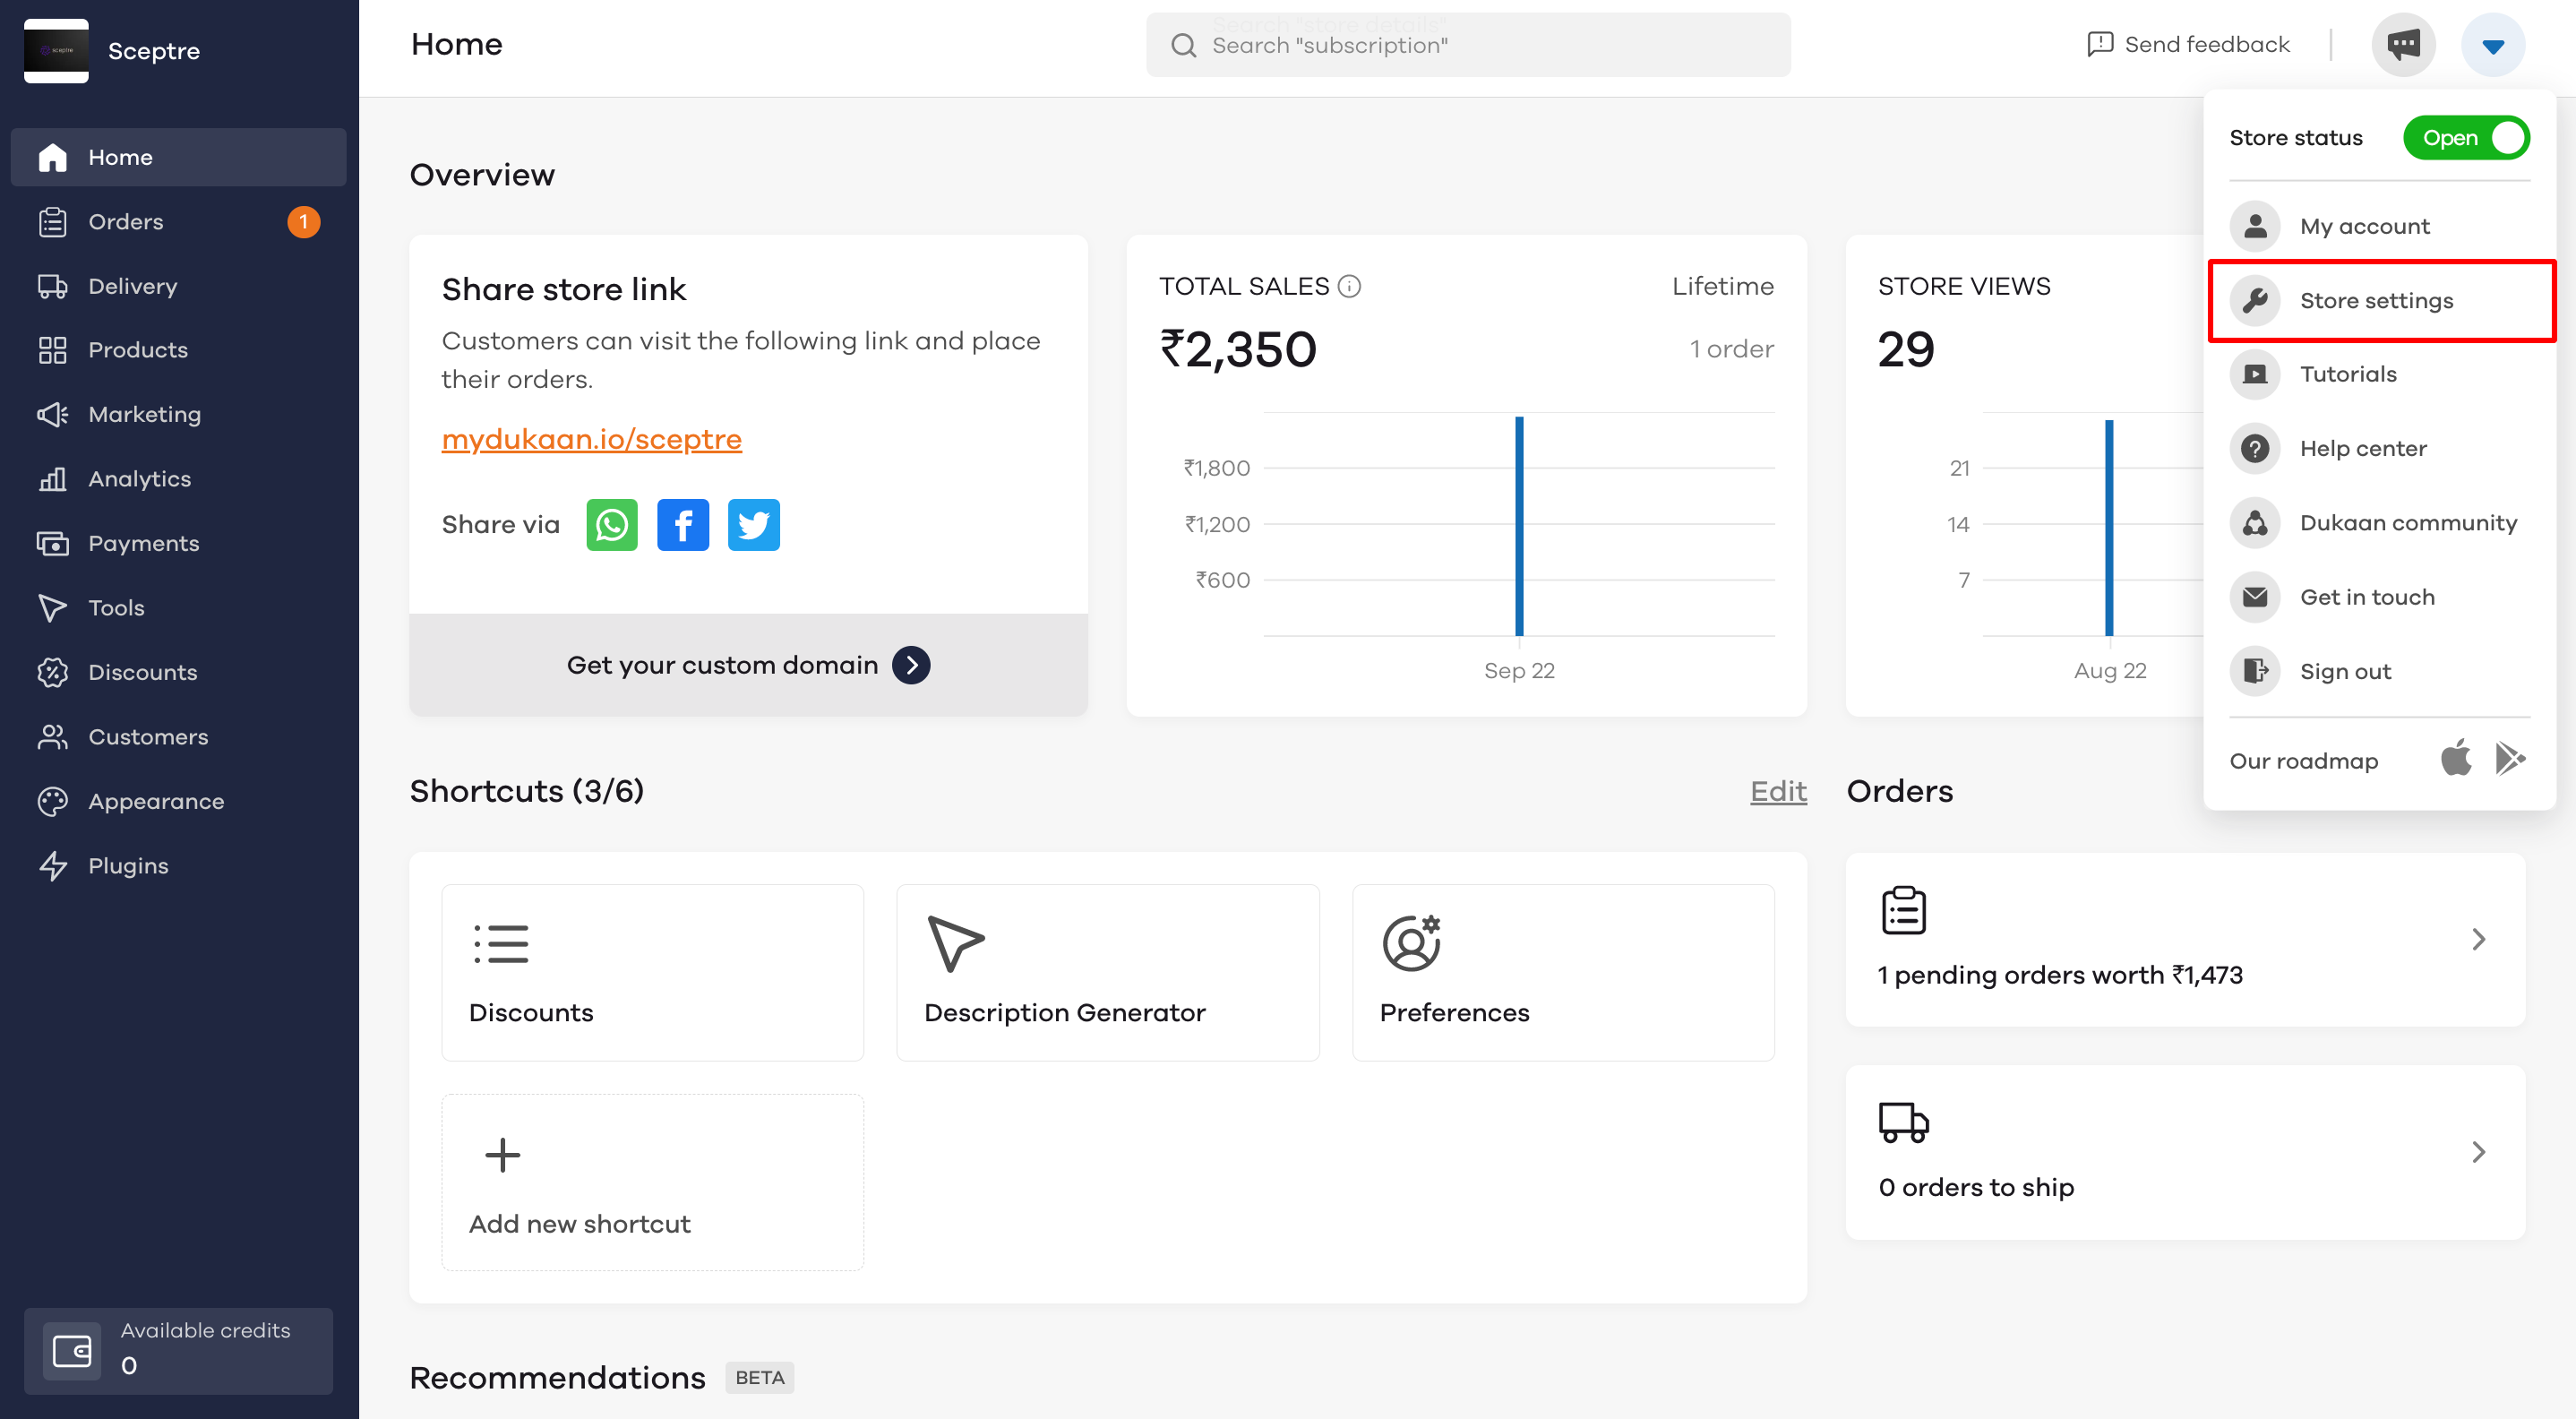This screenshot has height=1419, width=2576.
Task: Open Tutorials video icon entry
Action: pyautogui.click(x=2255, y=374)
